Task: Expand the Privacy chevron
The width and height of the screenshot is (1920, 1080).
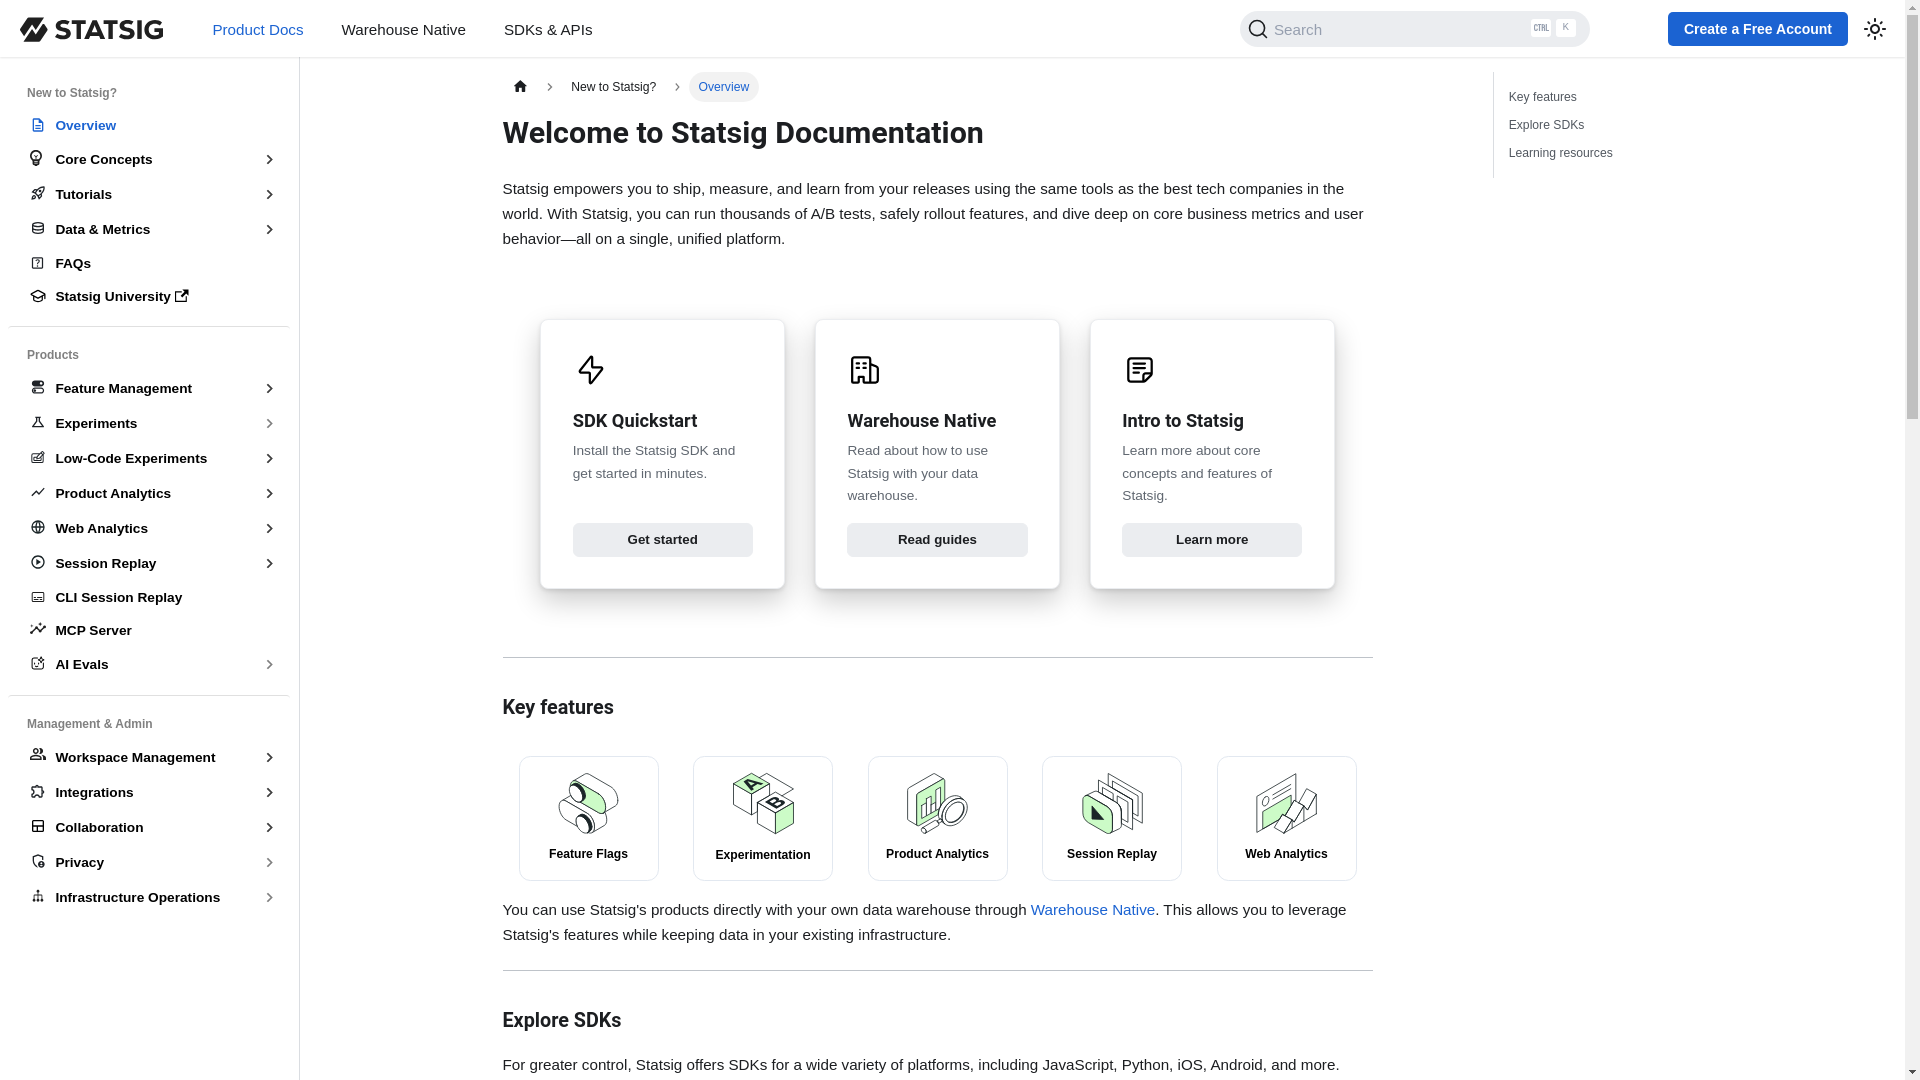Action: (x=269, y=863)
